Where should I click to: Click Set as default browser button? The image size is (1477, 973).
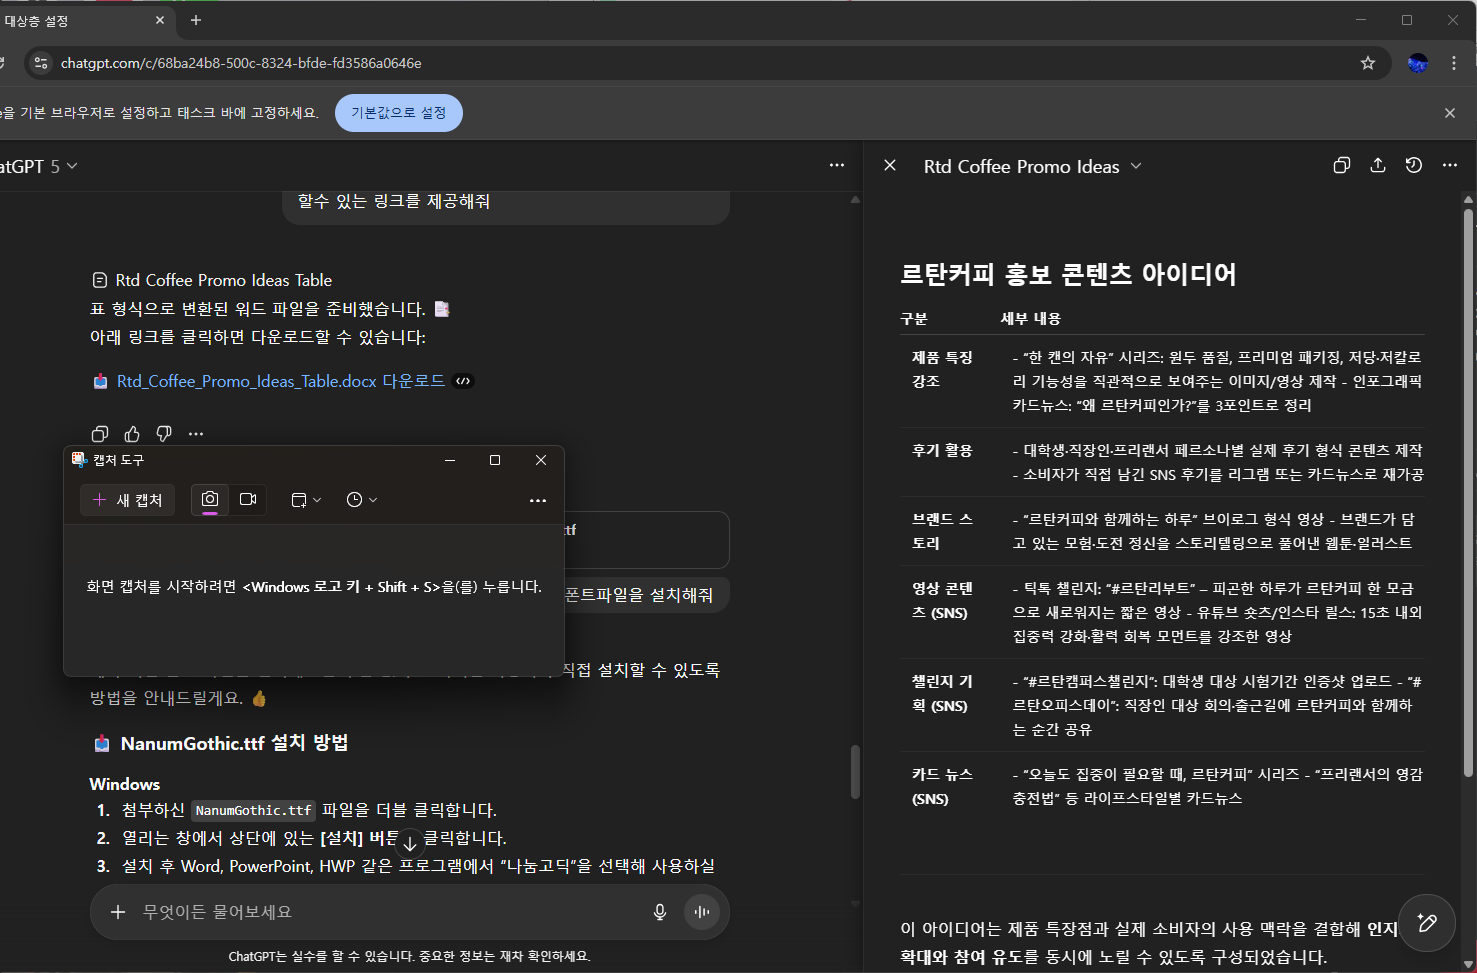399,113
